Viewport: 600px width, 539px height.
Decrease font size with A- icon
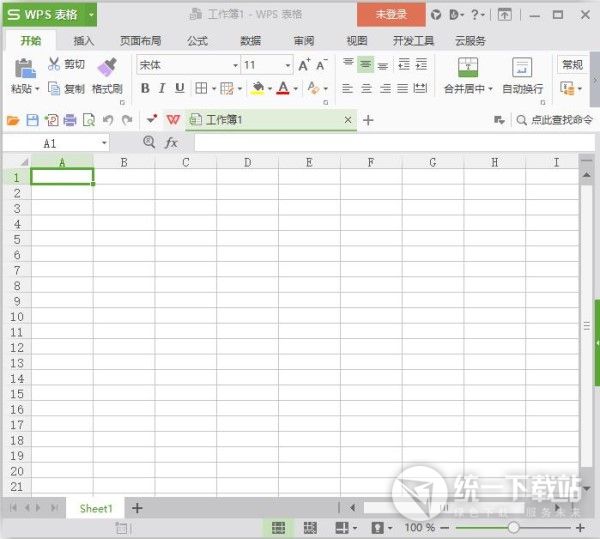click(322, 65)
